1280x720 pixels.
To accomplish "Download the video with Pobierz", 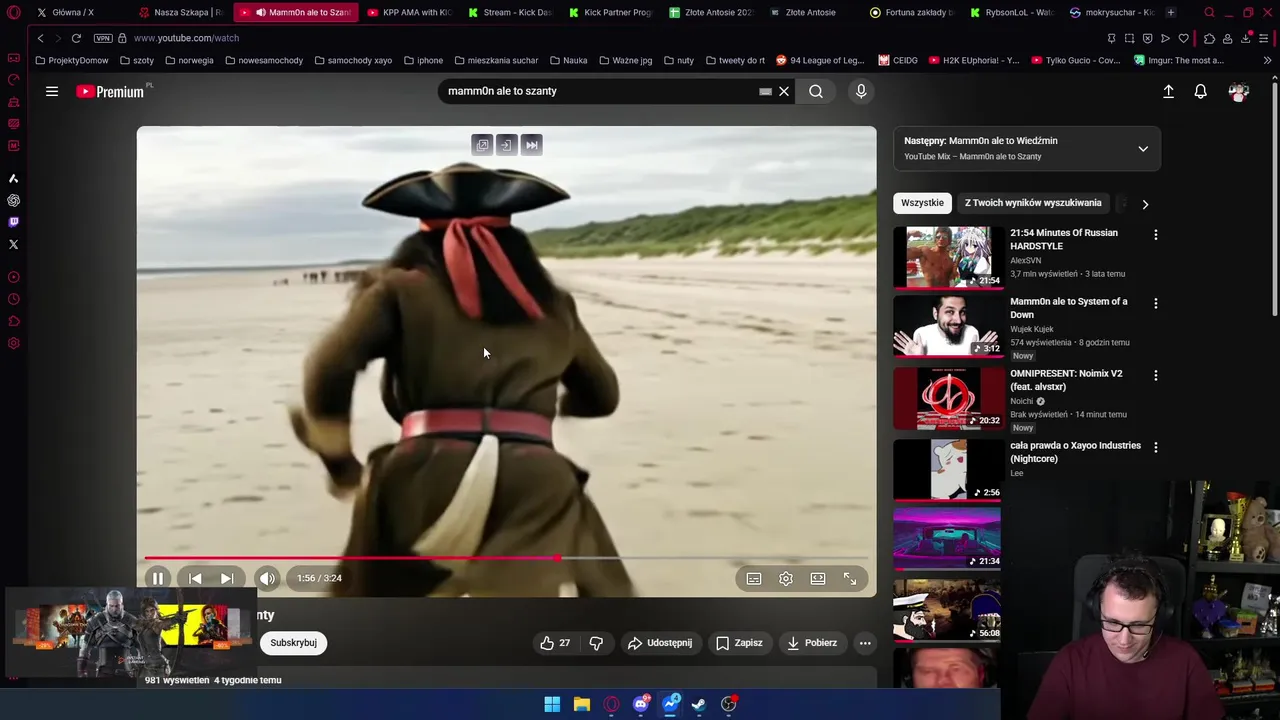I will (812, 643).
